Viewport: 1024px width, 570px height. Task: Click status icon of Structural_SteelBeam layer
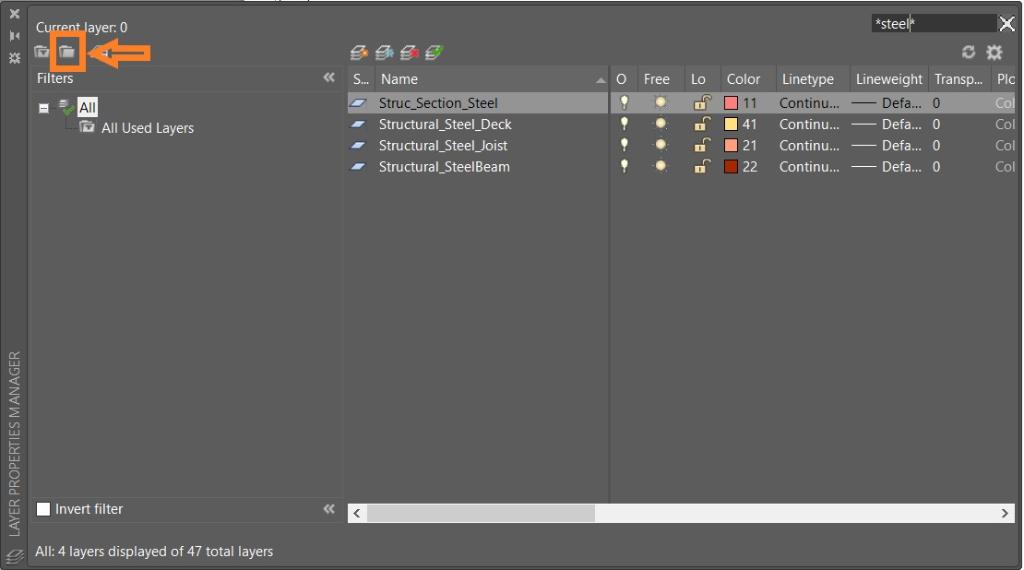pos(358,166)
